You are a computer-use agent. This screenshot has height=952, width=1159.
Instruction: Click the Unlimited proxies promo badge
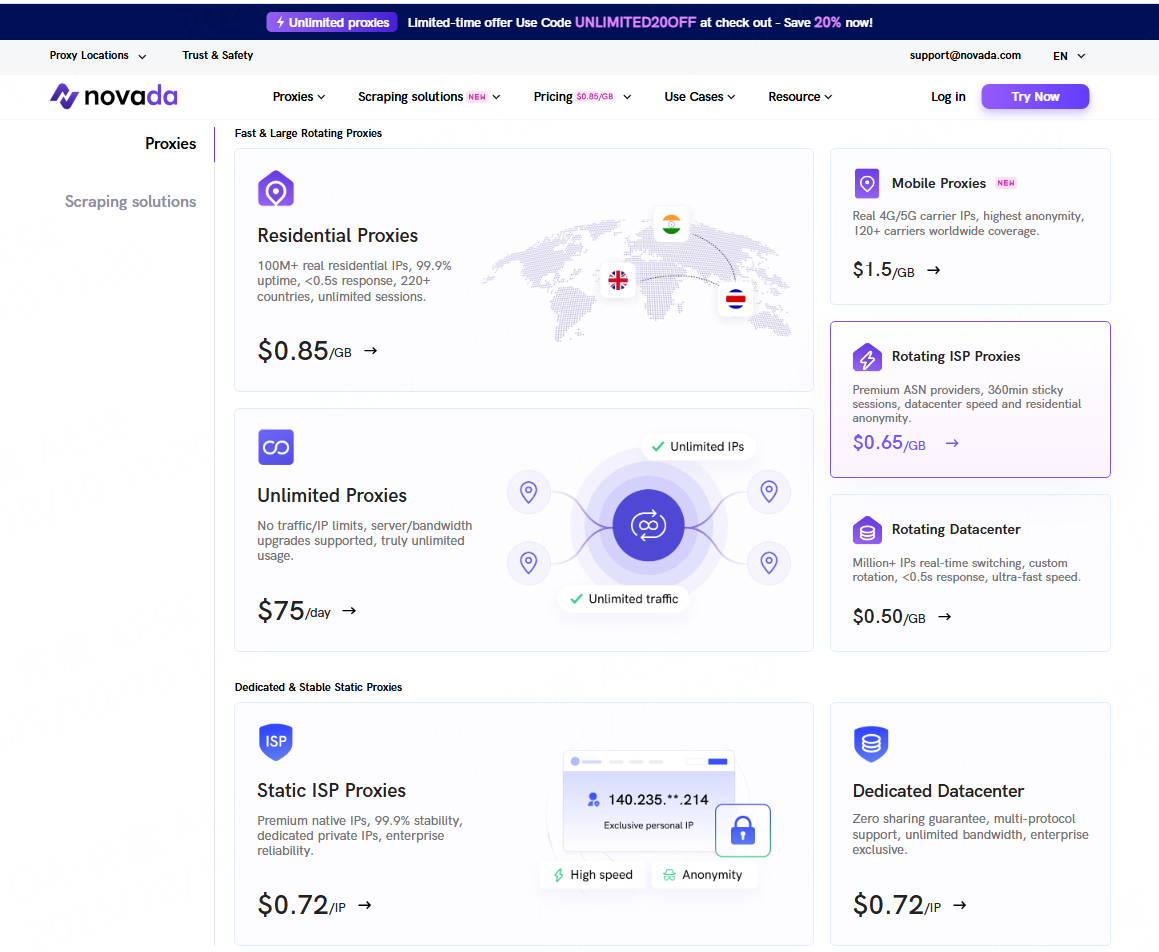(x=332, y=22)
